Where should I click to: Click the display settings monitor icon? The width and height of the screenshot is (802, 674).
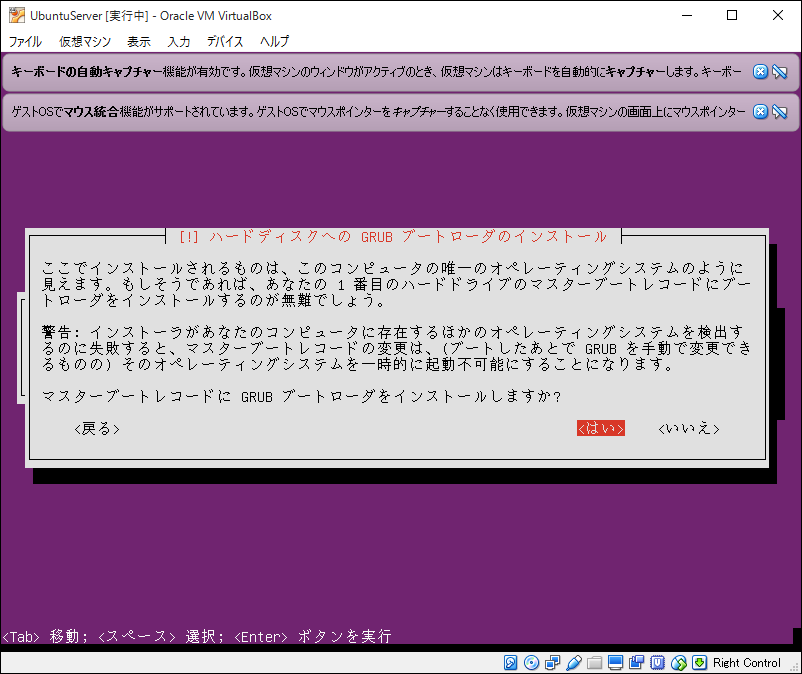coord(615,662)
